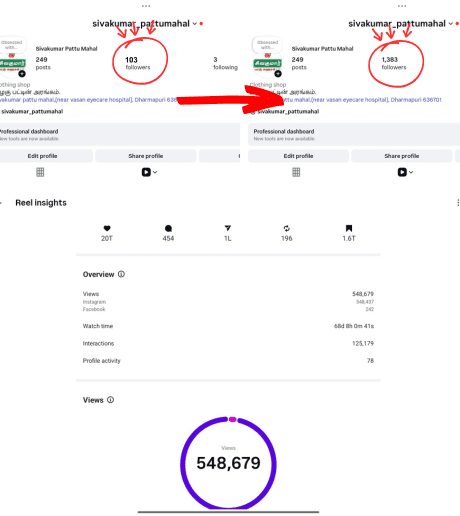The width and height of the screenshot is (460, 516).
Task: Tap plus badge on 103-followers profile picture
Action: point(22,74)
